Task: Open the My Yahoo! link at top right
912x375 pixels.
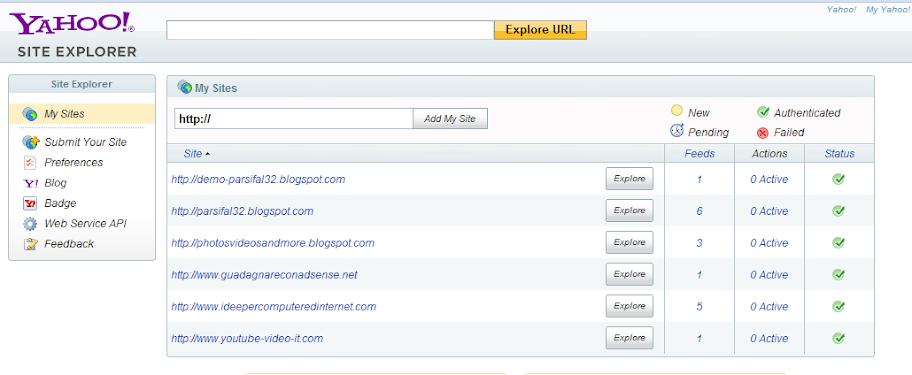Action: pos(888,10)
